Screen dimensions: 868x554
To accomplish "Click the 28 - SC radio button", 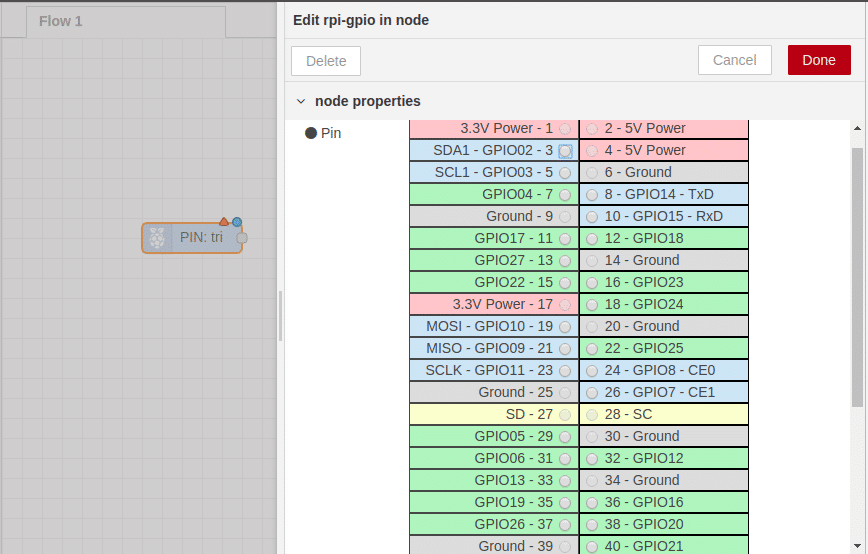I will click(x=592, y=415).
